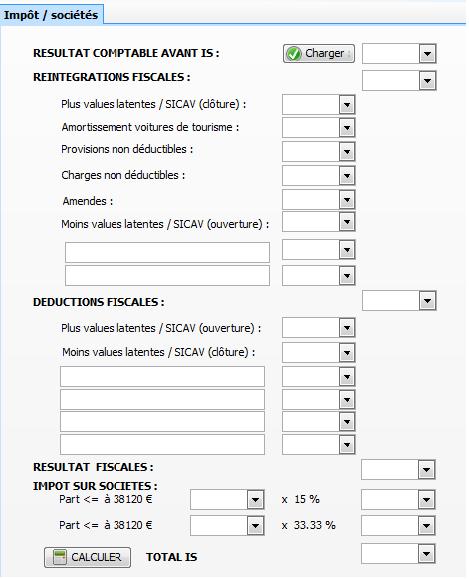This screenshot has height=579, width=469.
Task: Click the calculator icon on CALCULER
Action: pos(59,557)
